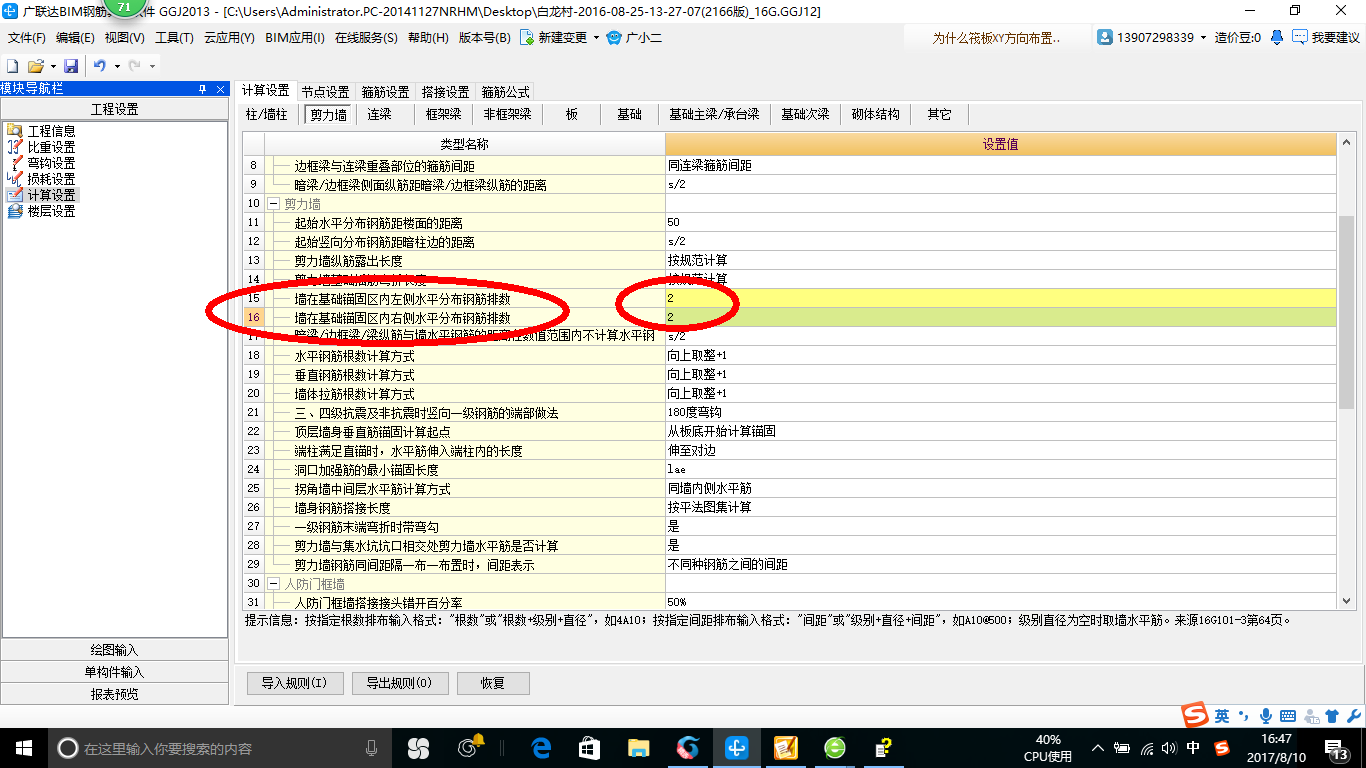Click the 导入规则(I) button
1366x768 pixels.
point(295,684)
